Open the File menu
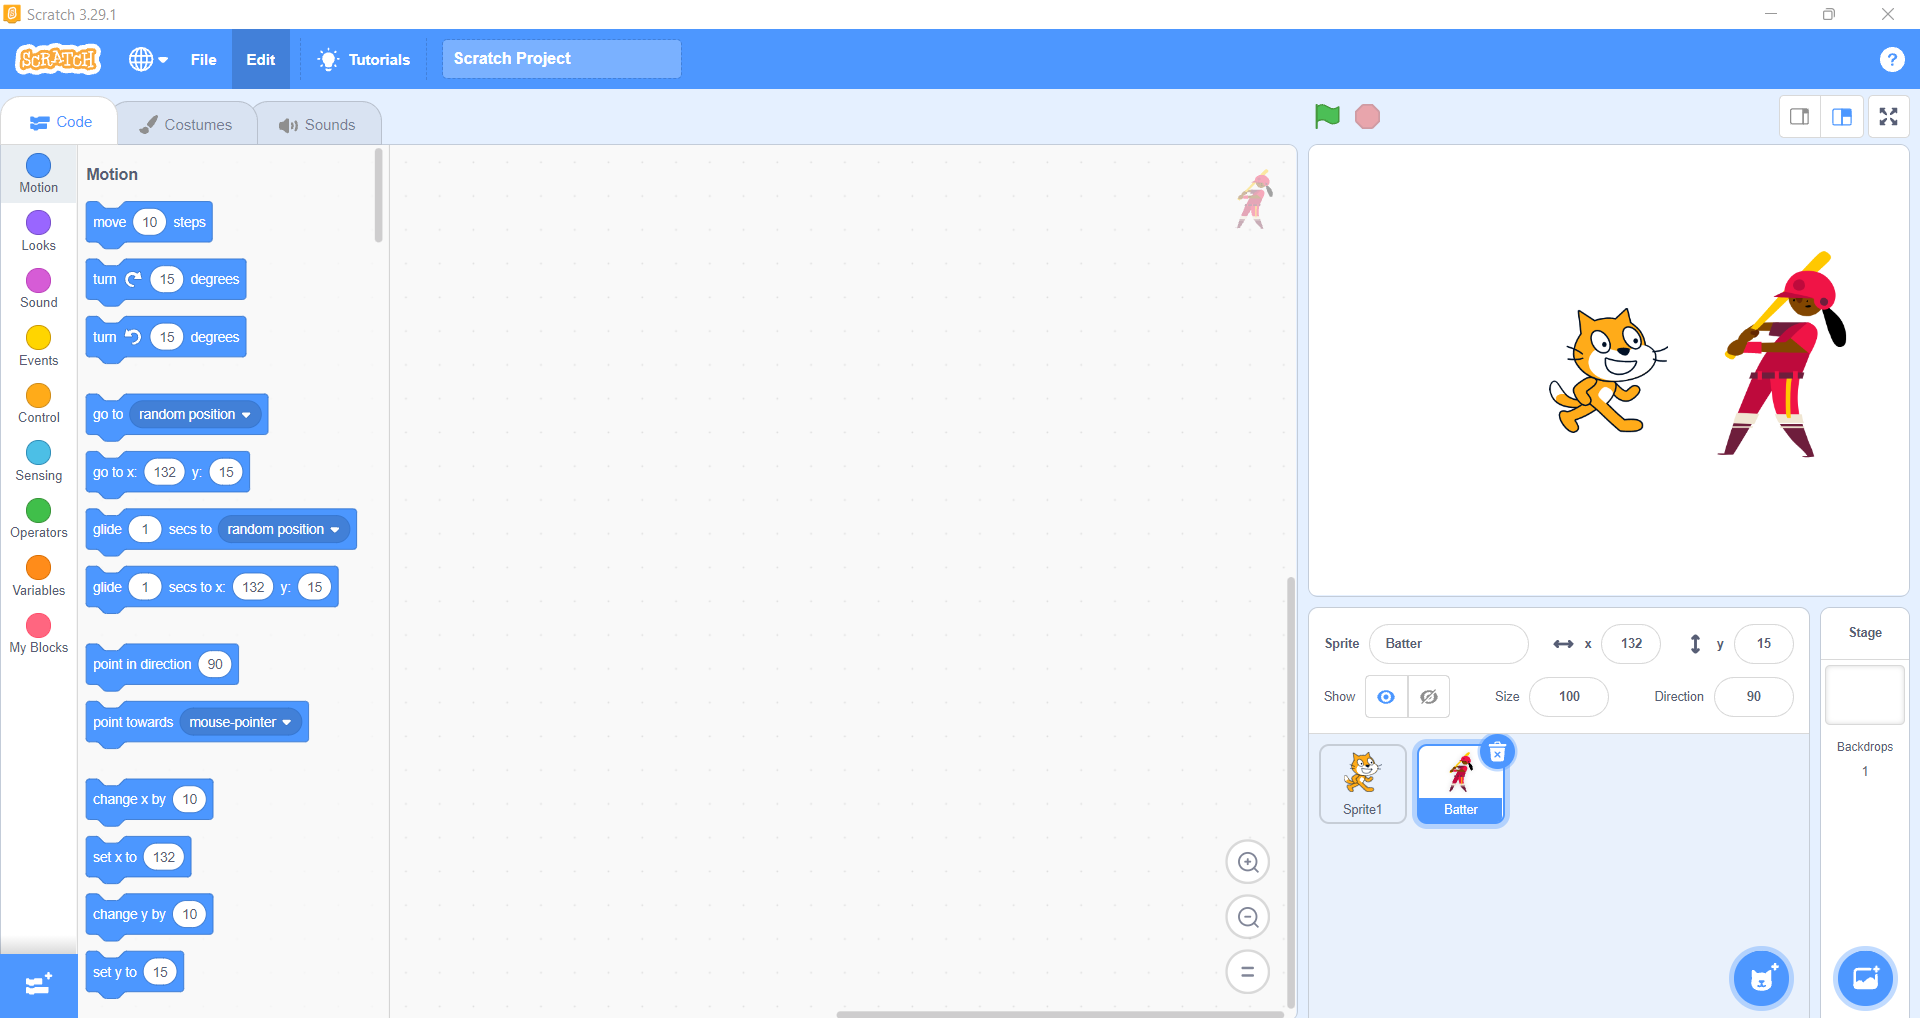1920x1018 pixels. [x=203, y=60]
